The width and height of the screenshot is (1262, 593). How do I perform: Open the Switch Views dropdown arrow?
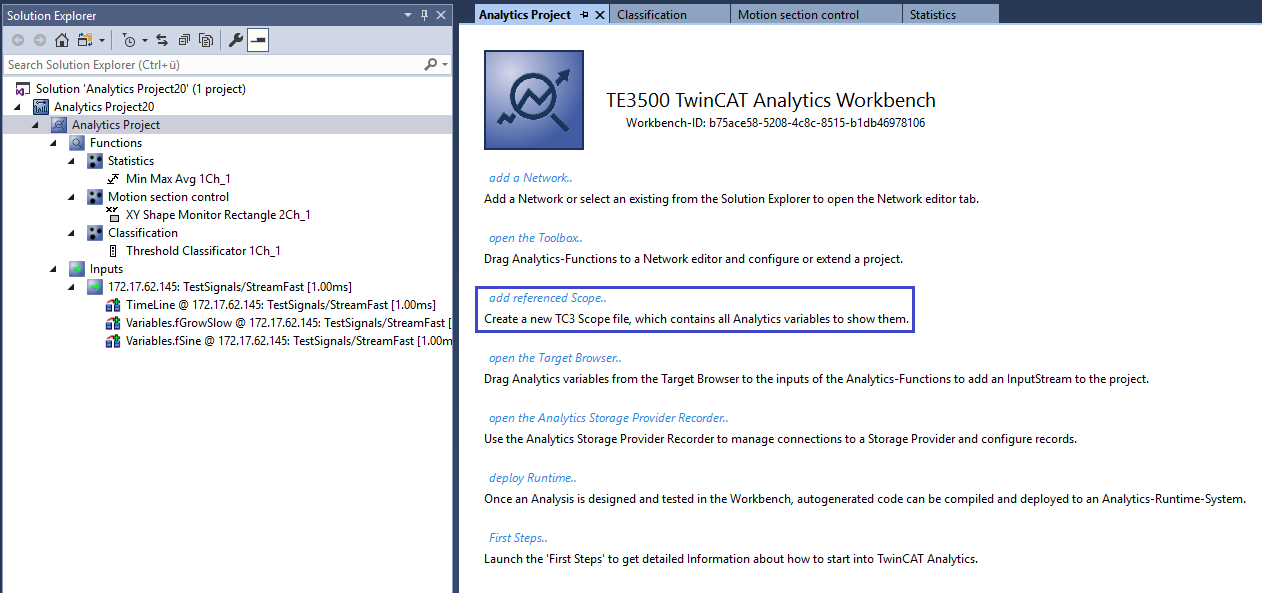[x=102, y=41]
